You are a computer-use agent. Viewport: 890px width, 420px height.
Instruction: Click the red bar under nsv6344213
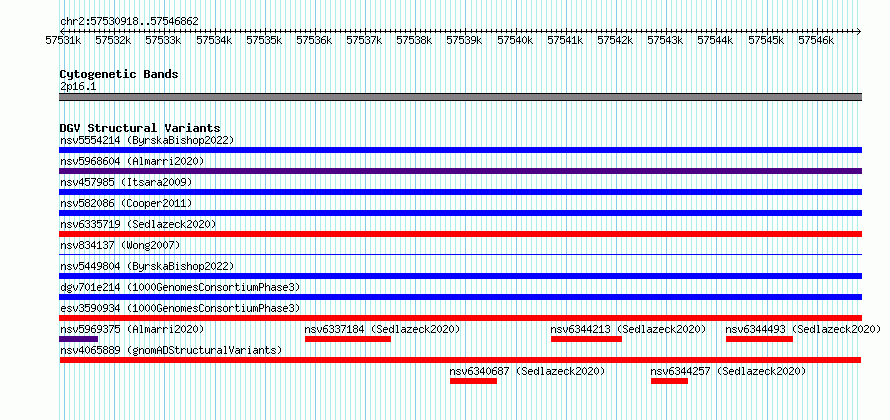pos(586,339)
